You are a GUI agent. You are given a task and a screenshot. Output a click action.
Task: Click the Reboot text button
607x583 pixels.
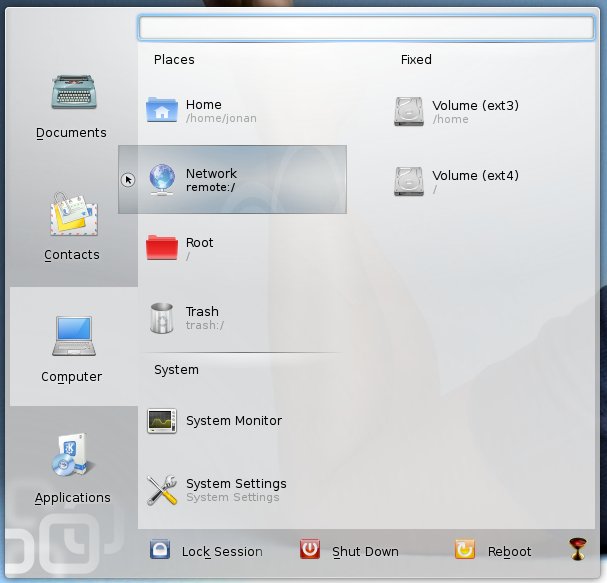coord(509,551)
